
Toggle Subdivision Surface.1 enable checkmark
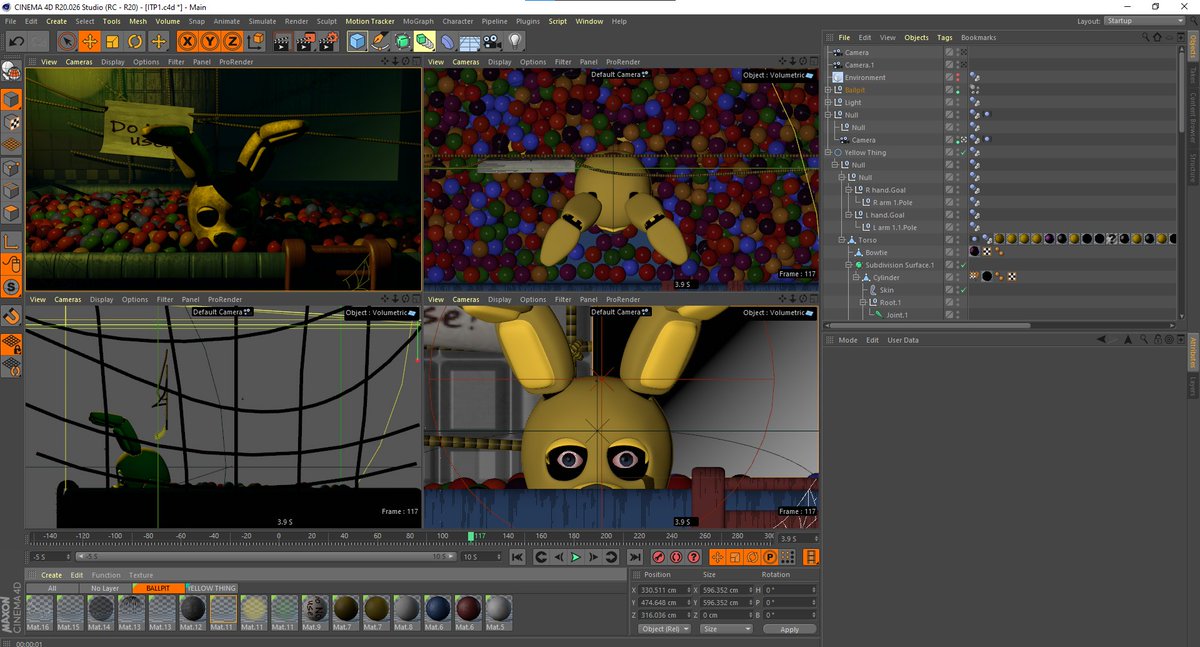pos(964,265)
